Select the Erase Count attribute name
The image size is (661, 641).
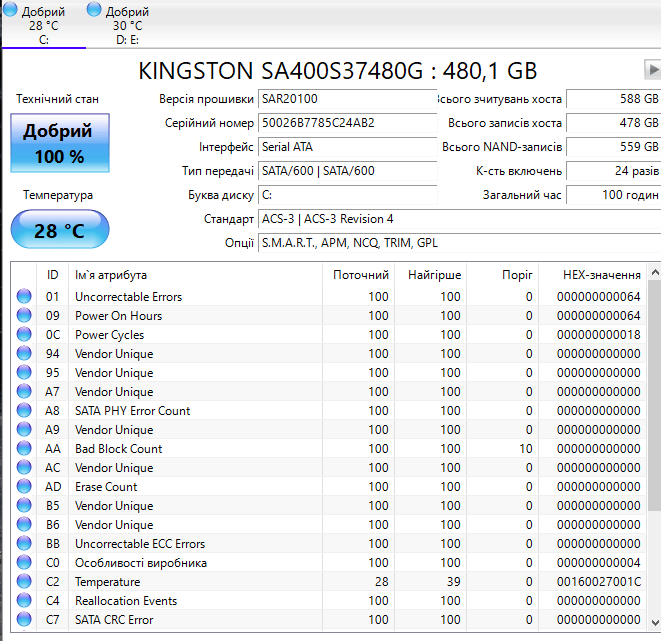106,486
